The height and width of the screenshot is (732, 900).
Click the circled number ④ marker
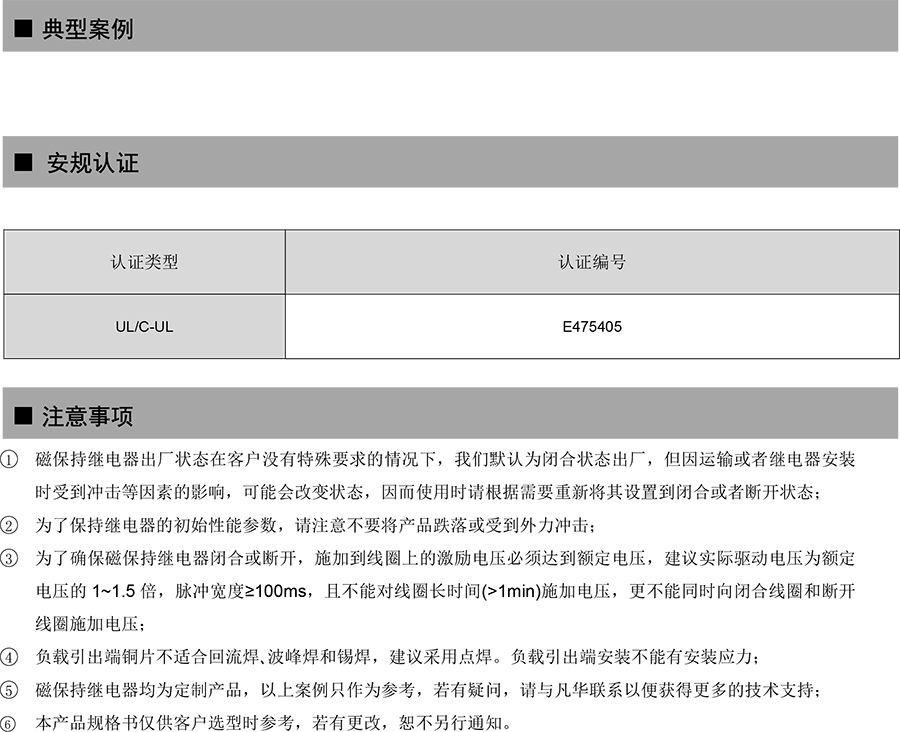pos(10,658)
